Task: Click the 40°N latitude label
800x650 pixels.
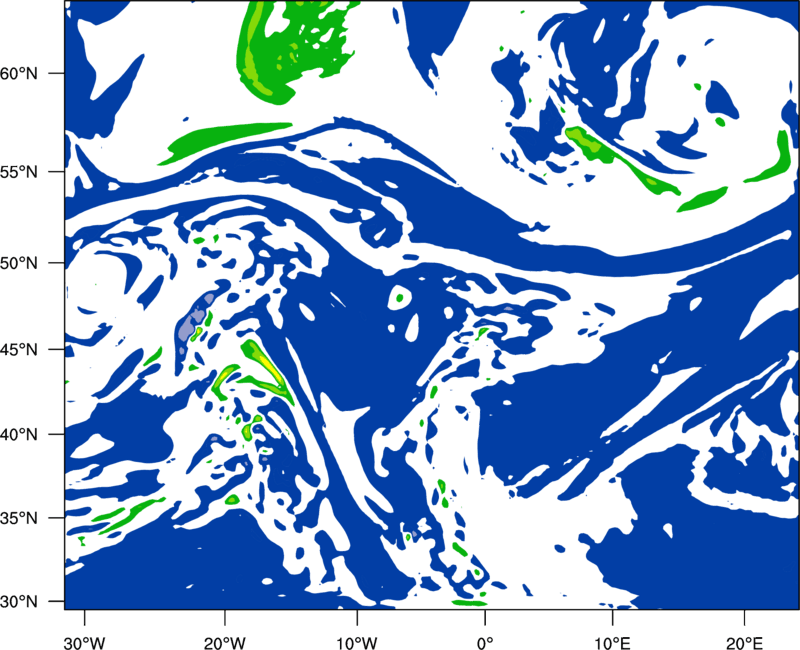Action: pyautogui.click(x=19, y=434)
